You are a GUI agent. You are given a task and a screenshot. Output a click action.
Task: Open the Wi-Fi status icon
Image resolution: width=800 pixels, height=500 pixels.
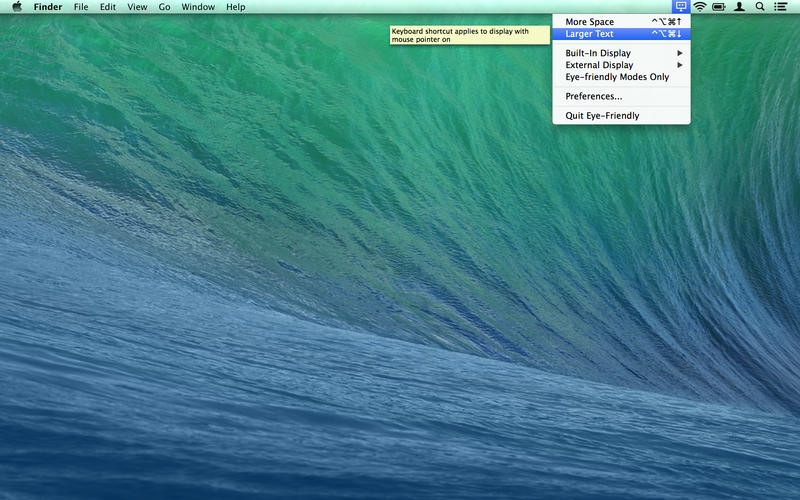point(700,7)
